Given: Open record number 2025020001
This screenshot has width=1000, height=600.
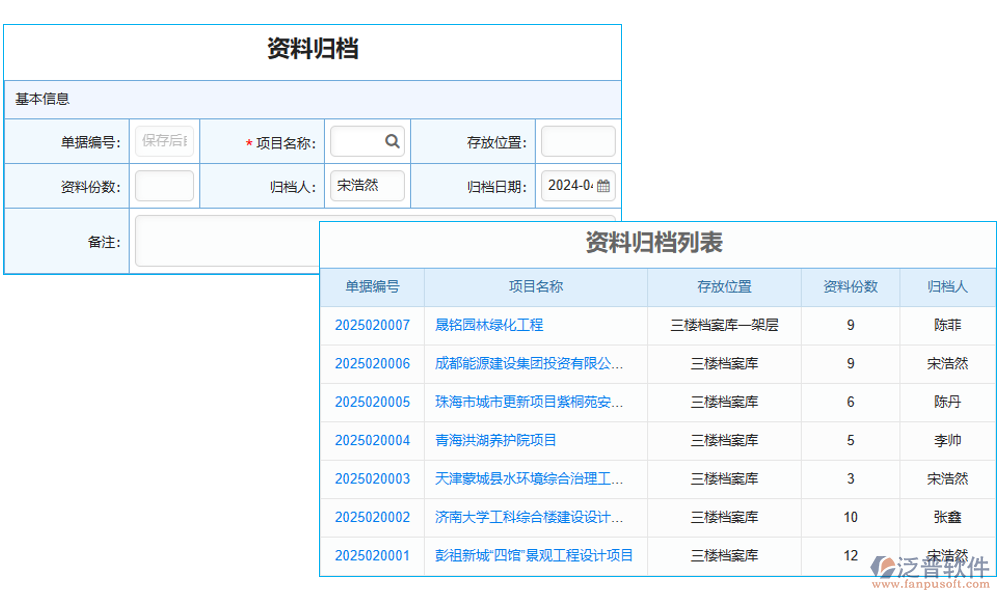Looking at the screenshot, I should tap(371, 556).
